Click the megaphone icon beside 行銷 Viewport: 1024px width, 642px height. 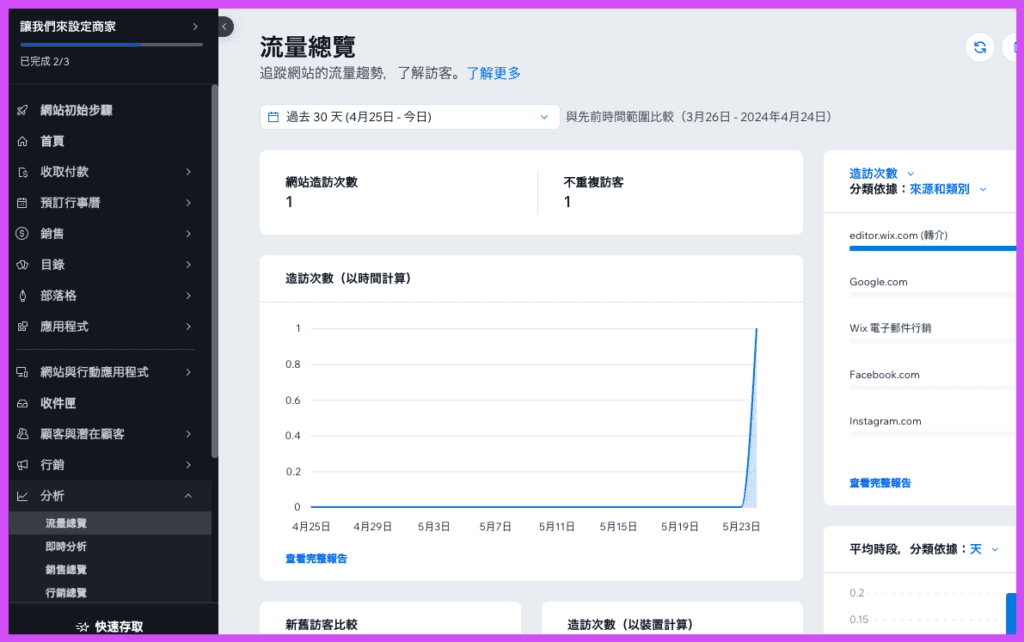(22, 465)
